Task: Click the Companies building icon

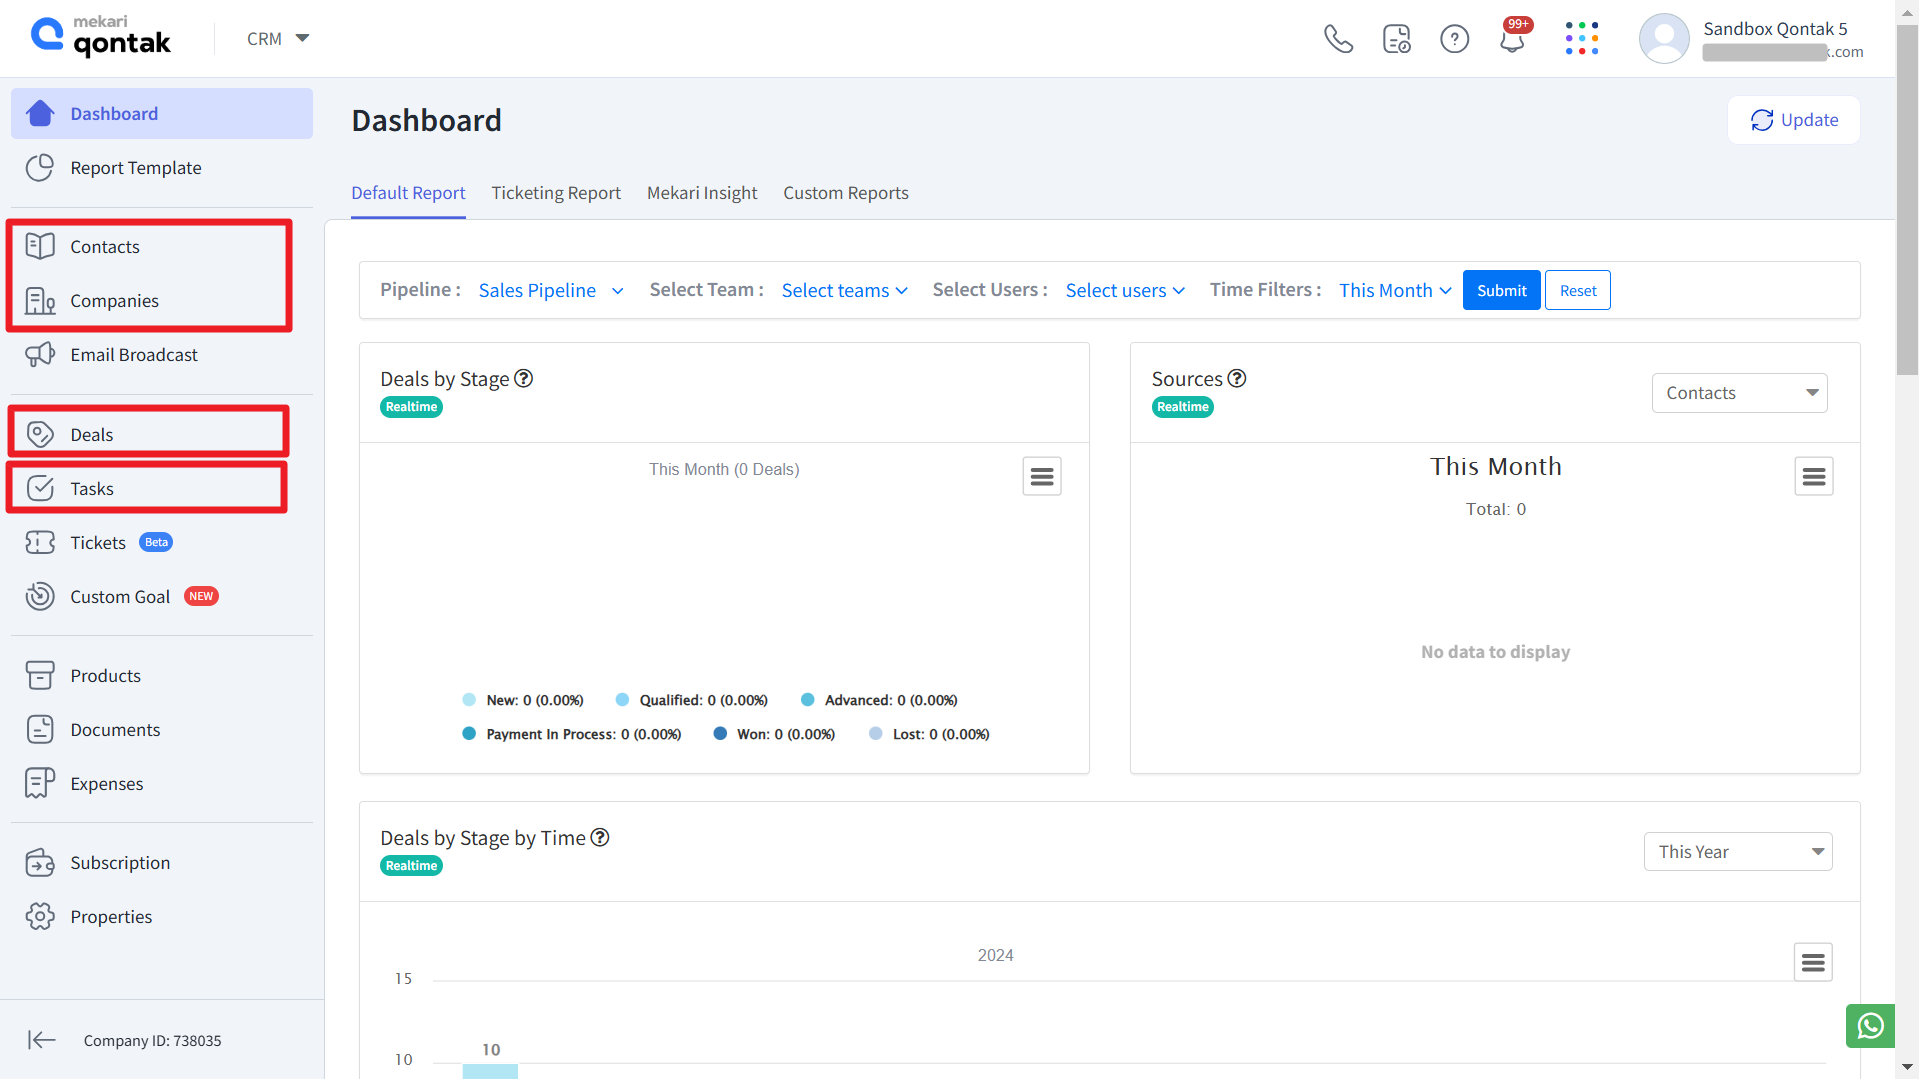Action: coord(40,300)
